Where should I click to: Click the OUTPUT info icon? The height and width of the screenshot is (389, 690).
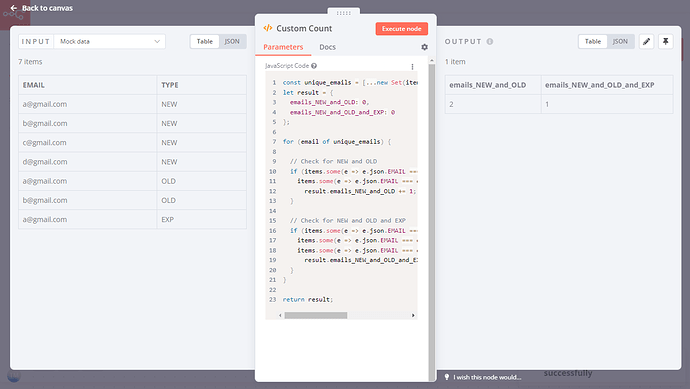click(x=490, y=41)
